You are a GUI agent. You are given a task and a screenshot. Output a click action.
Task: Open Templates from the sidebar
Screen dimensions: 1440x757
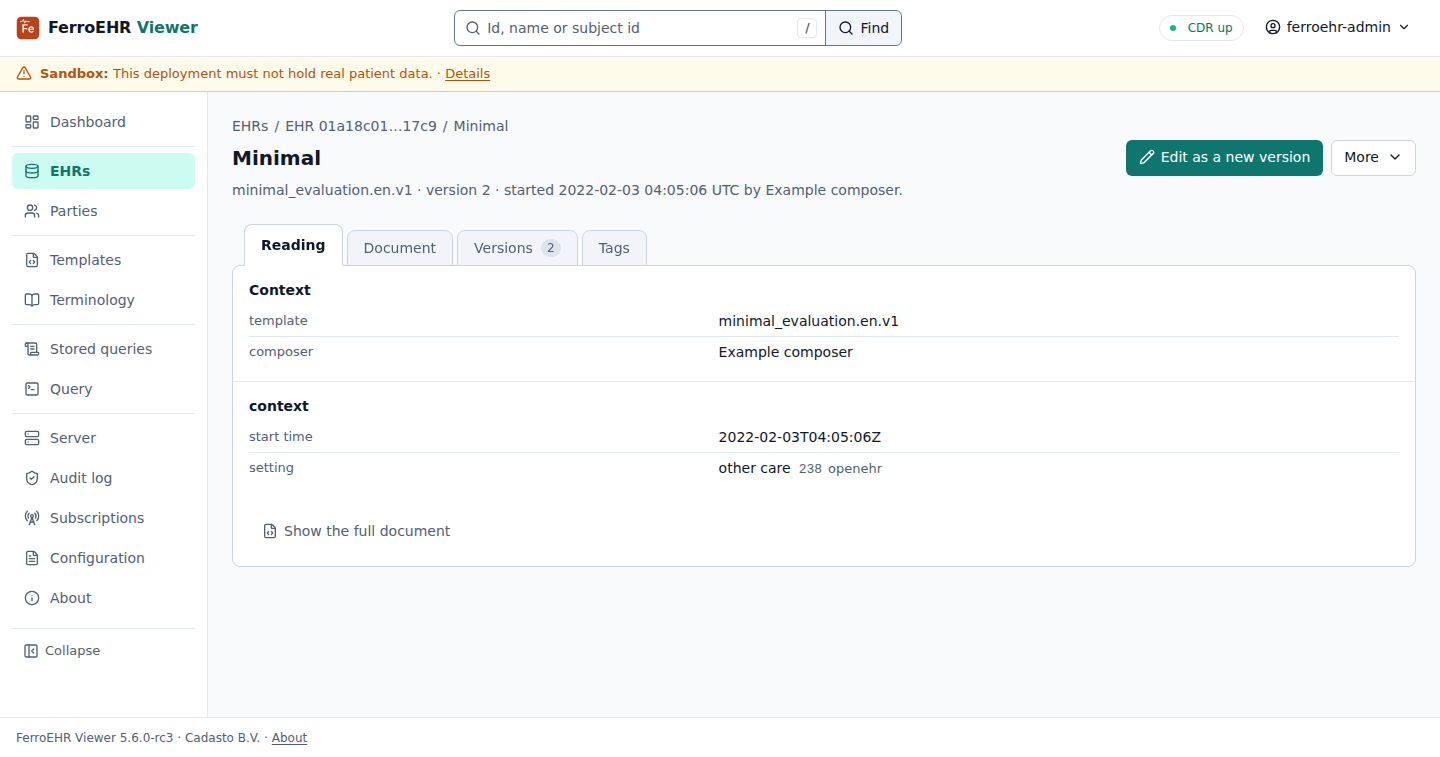click(103, 260)
